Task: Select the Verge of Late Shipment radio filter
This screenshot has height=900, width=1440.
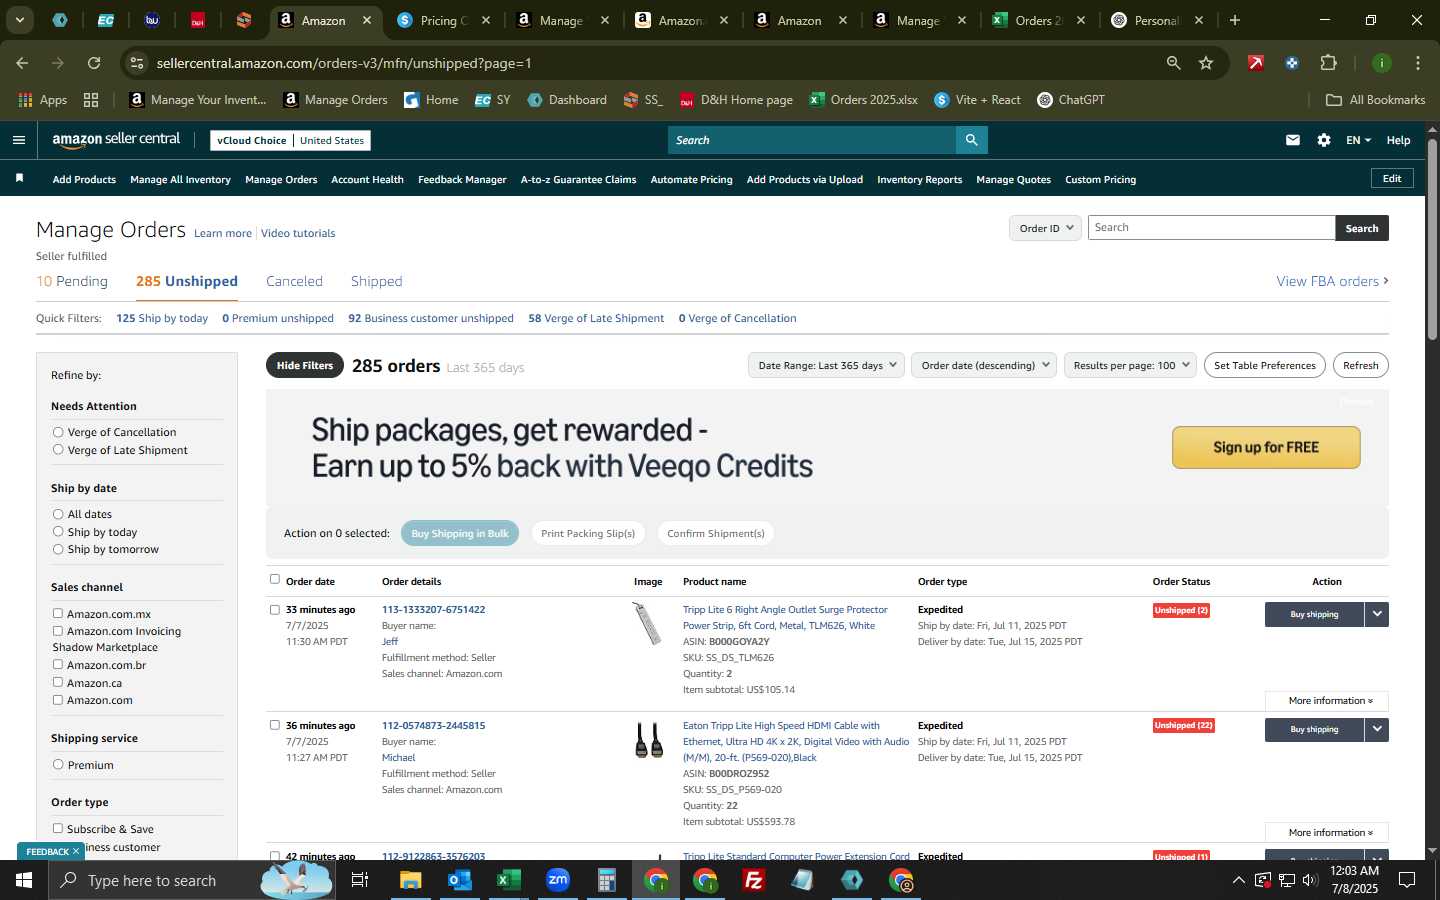Action: point(58,450)
